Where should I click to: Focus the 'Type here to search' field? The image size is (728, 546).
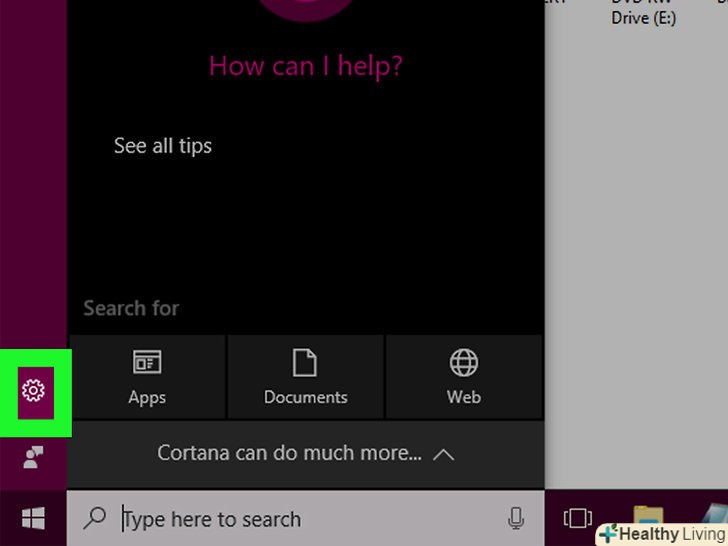(300, 519)
